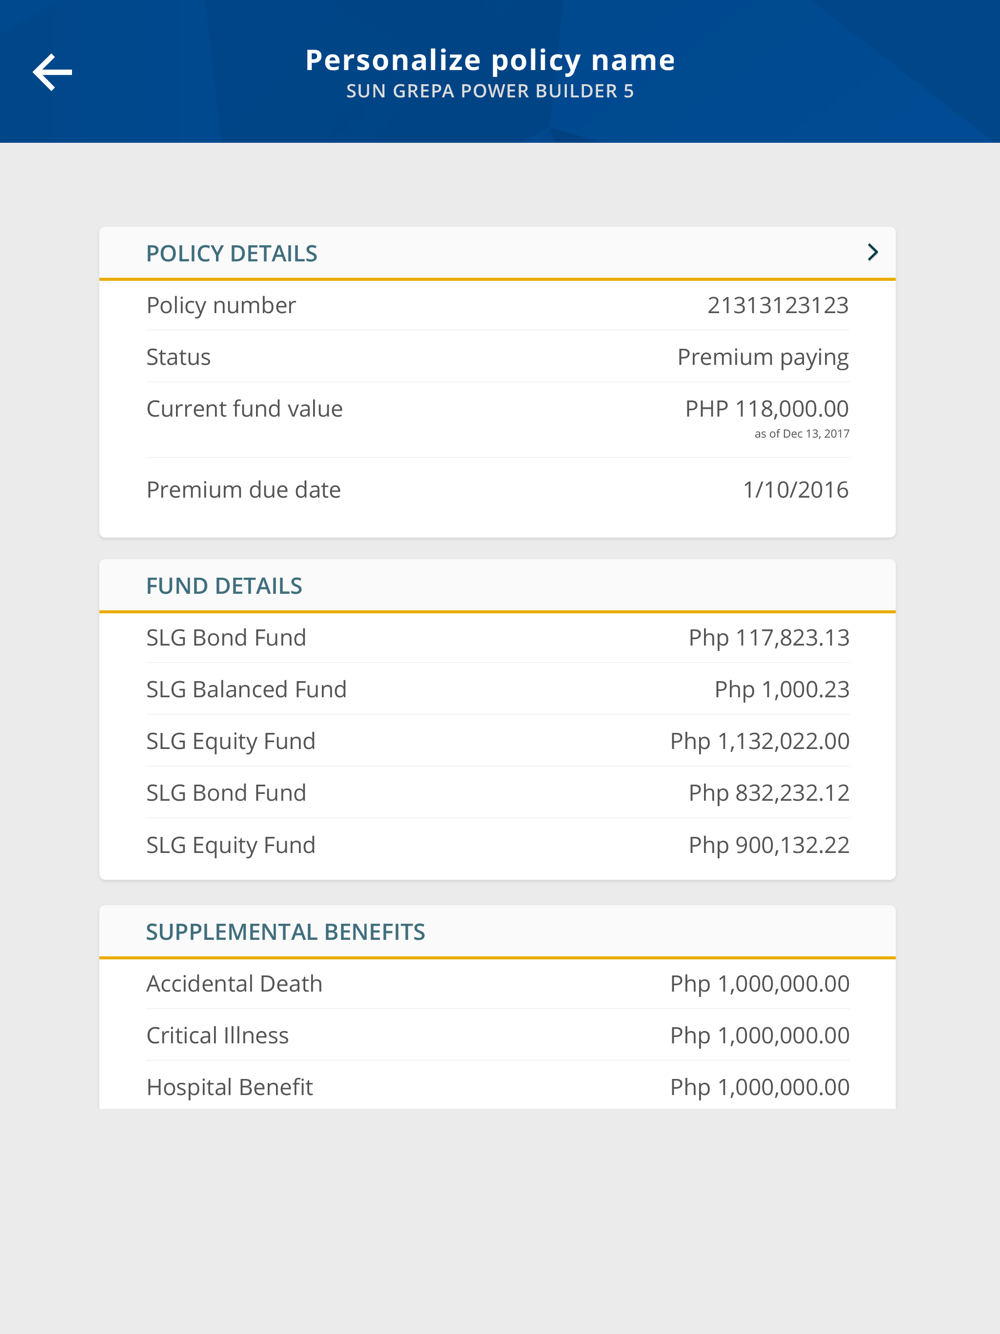The height and width of the screenshot is (1334, 1000).
Task: Tap the Status Premium paying row
Action: 497,357
